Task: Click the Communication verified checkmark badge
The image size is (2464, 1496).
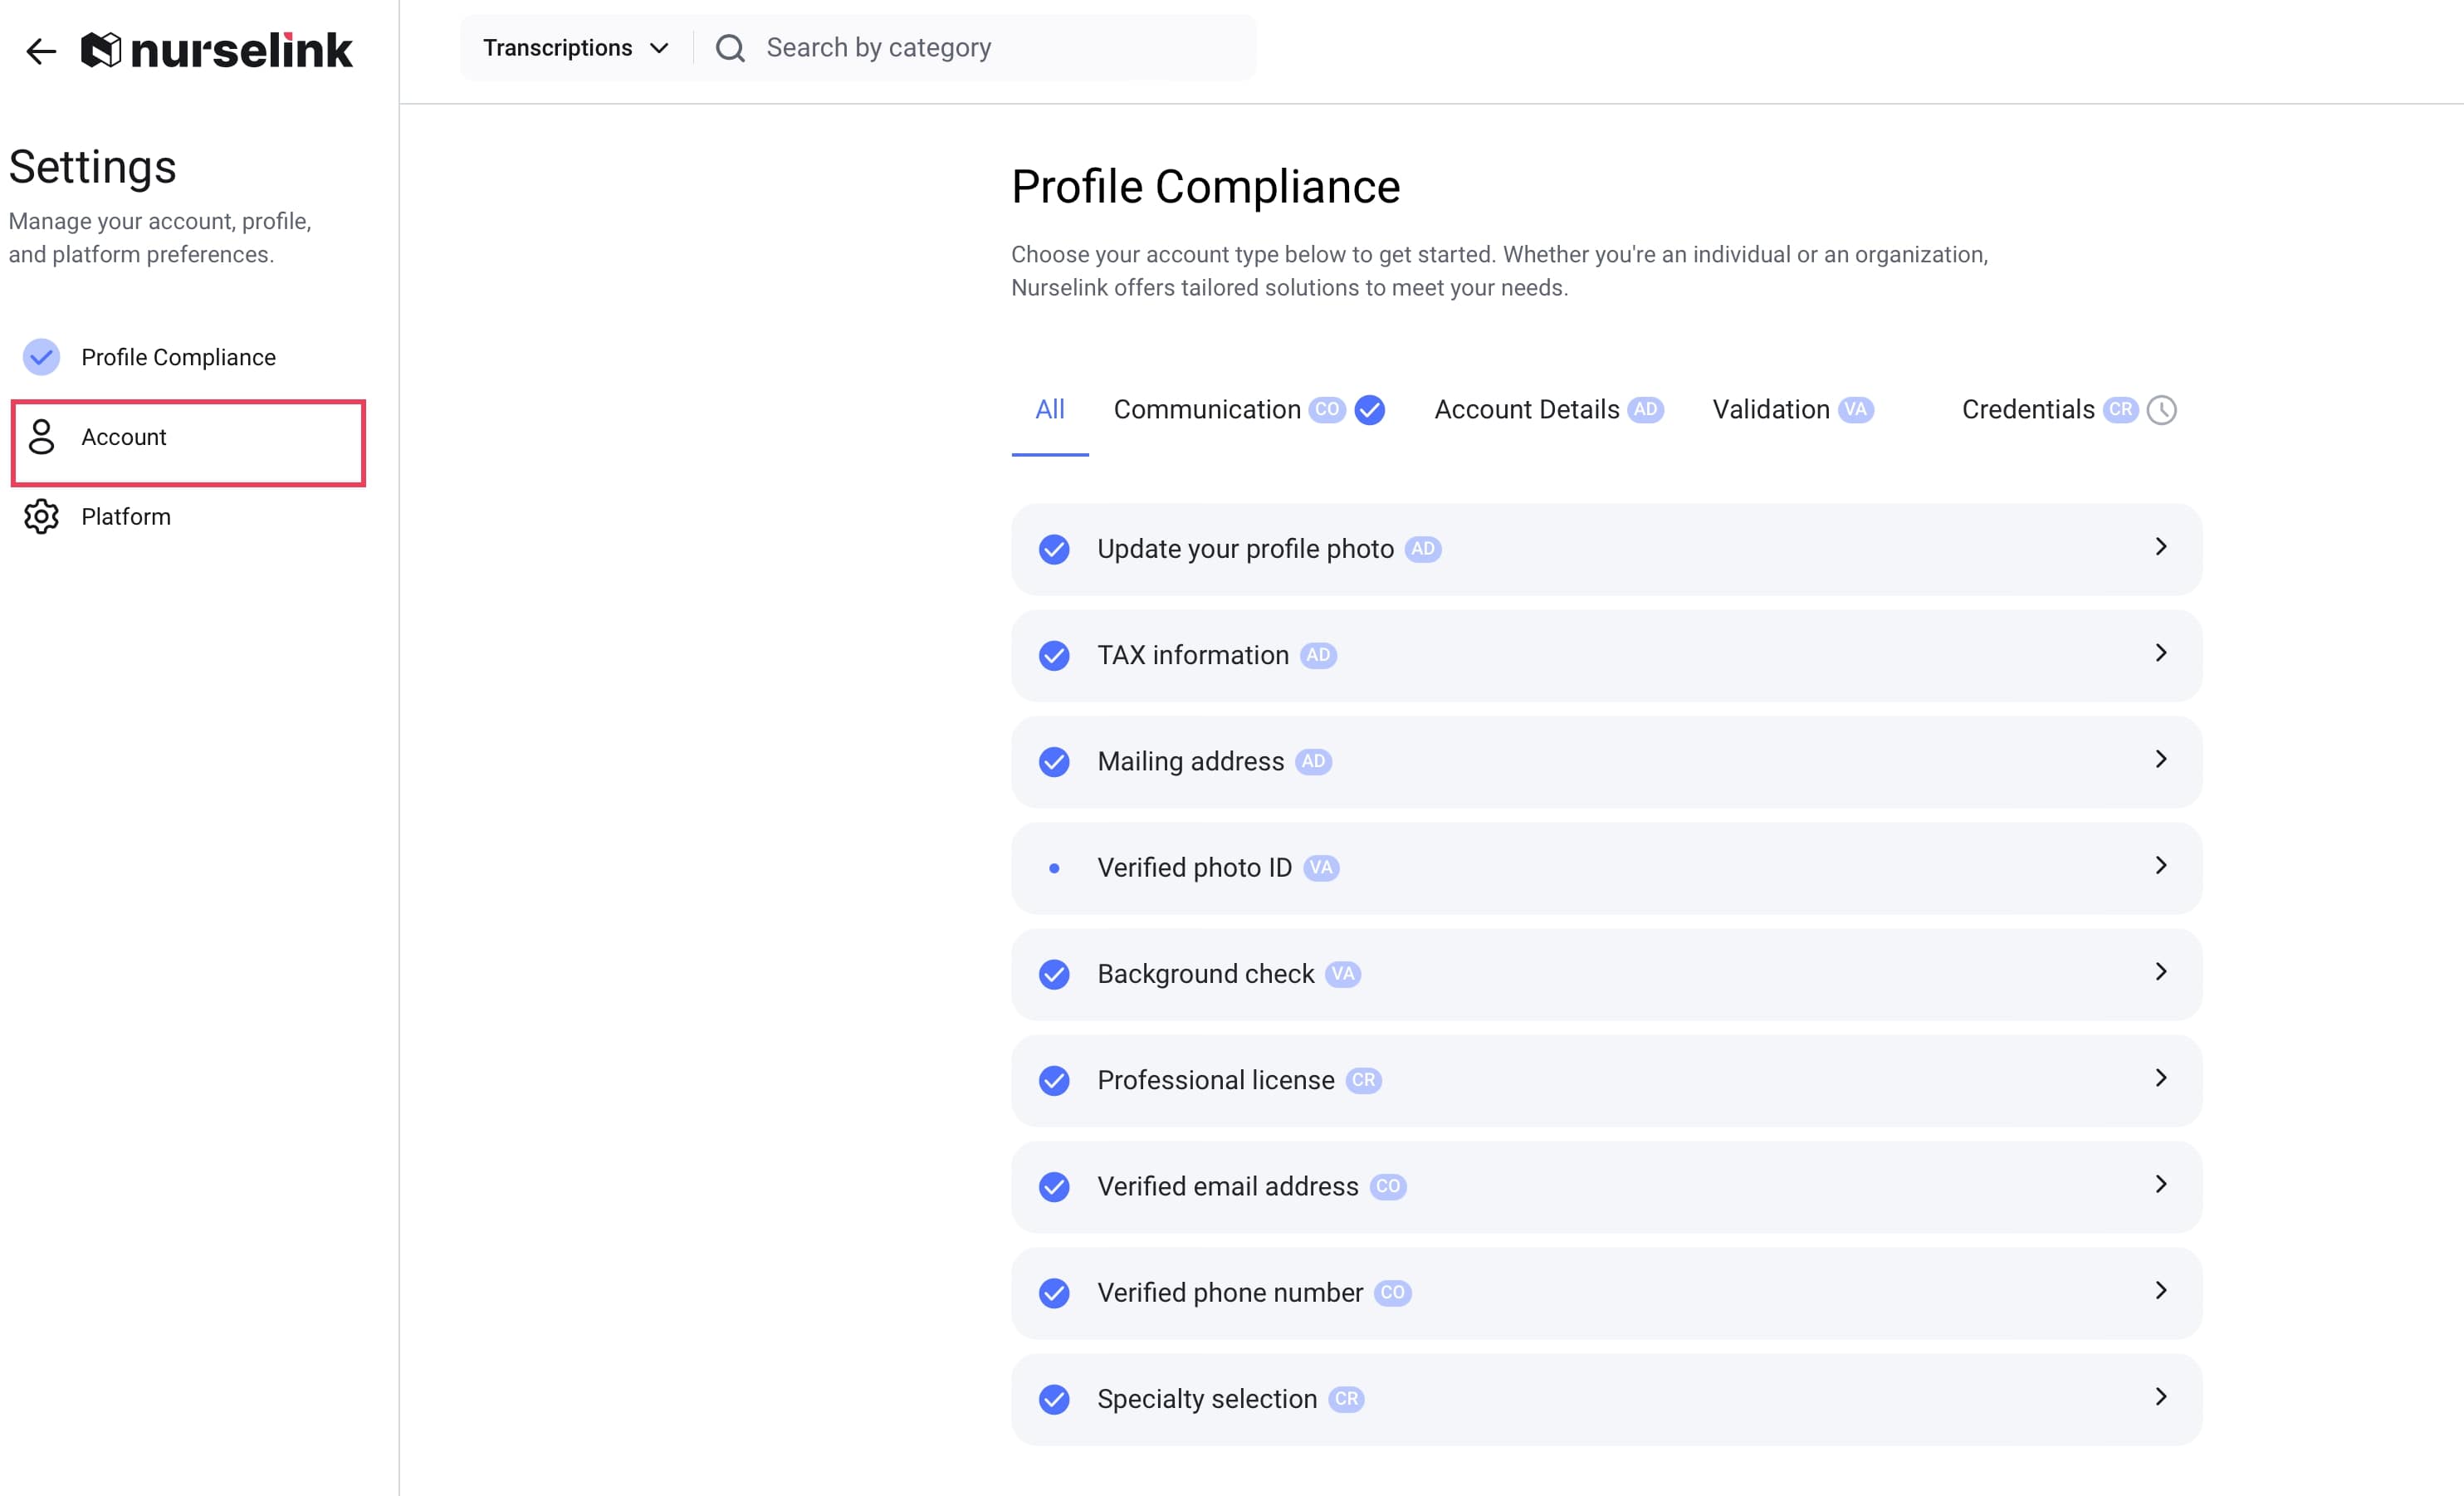Action: (1370, 410)
